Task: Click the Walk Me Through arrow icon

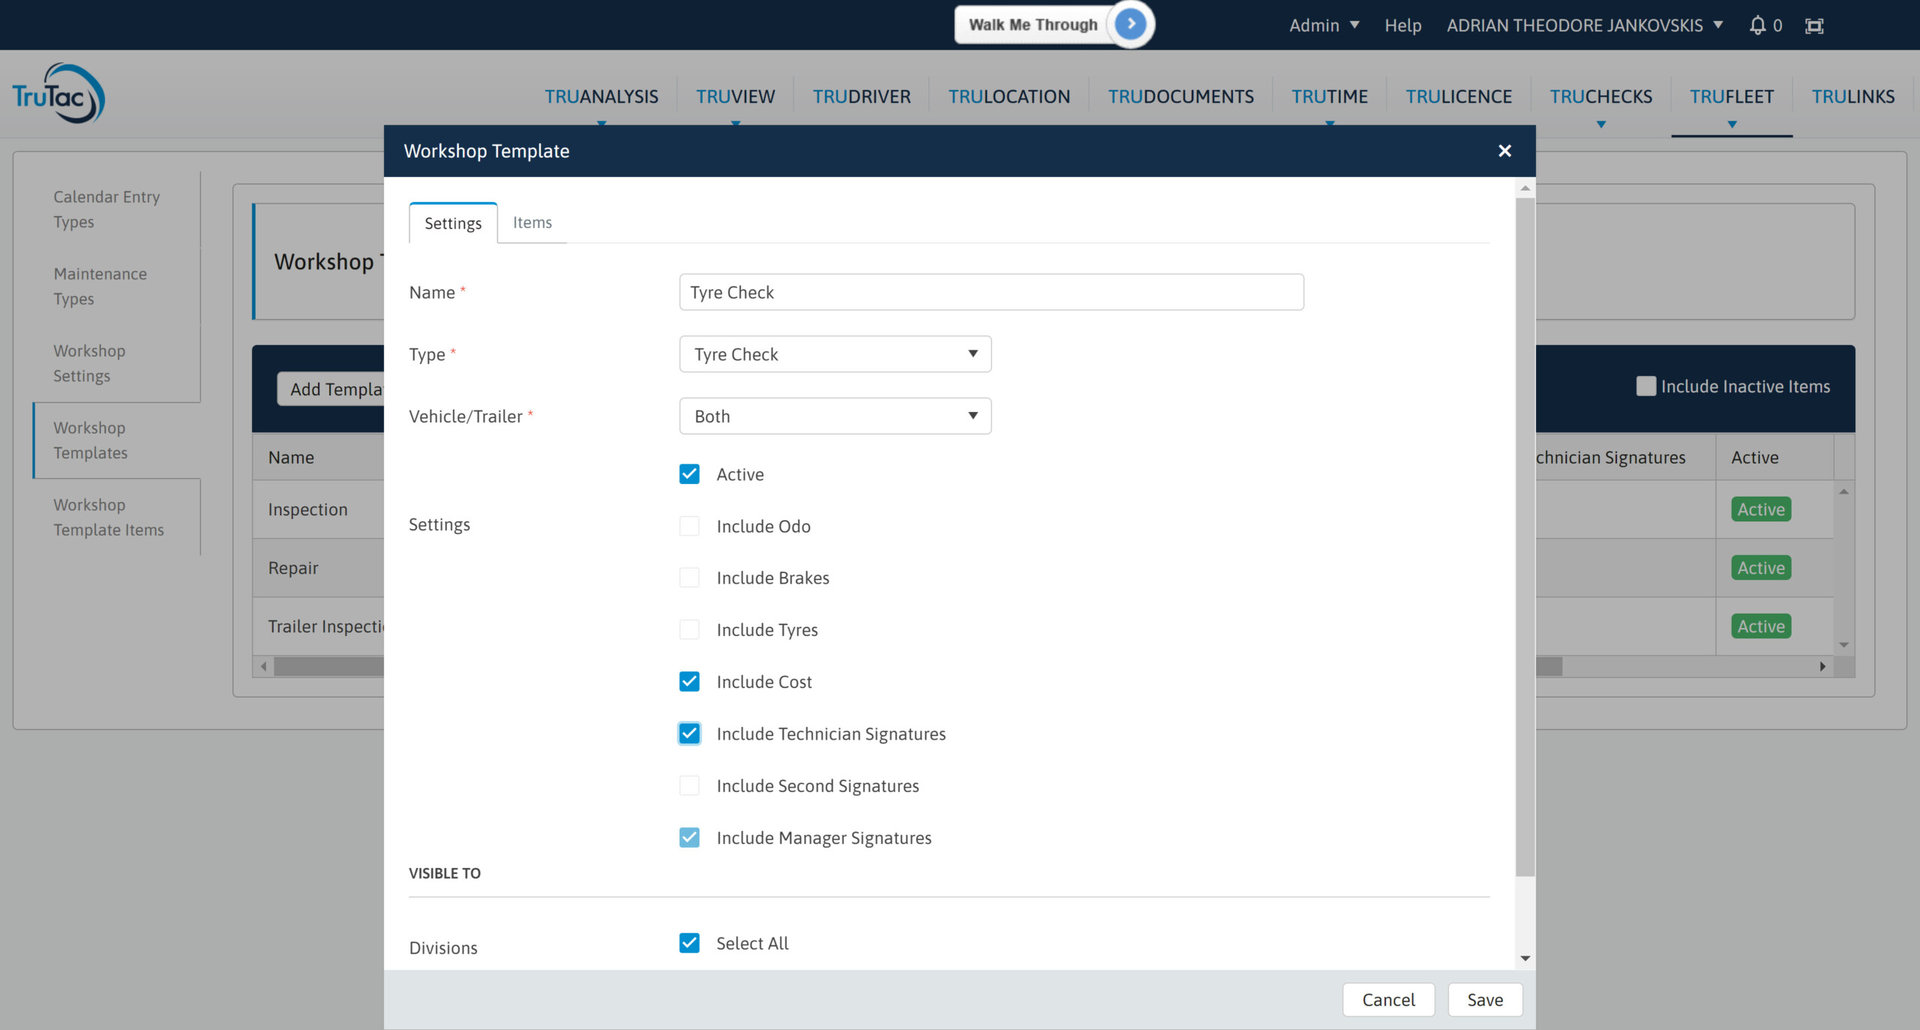Action: click(1130, 24)
